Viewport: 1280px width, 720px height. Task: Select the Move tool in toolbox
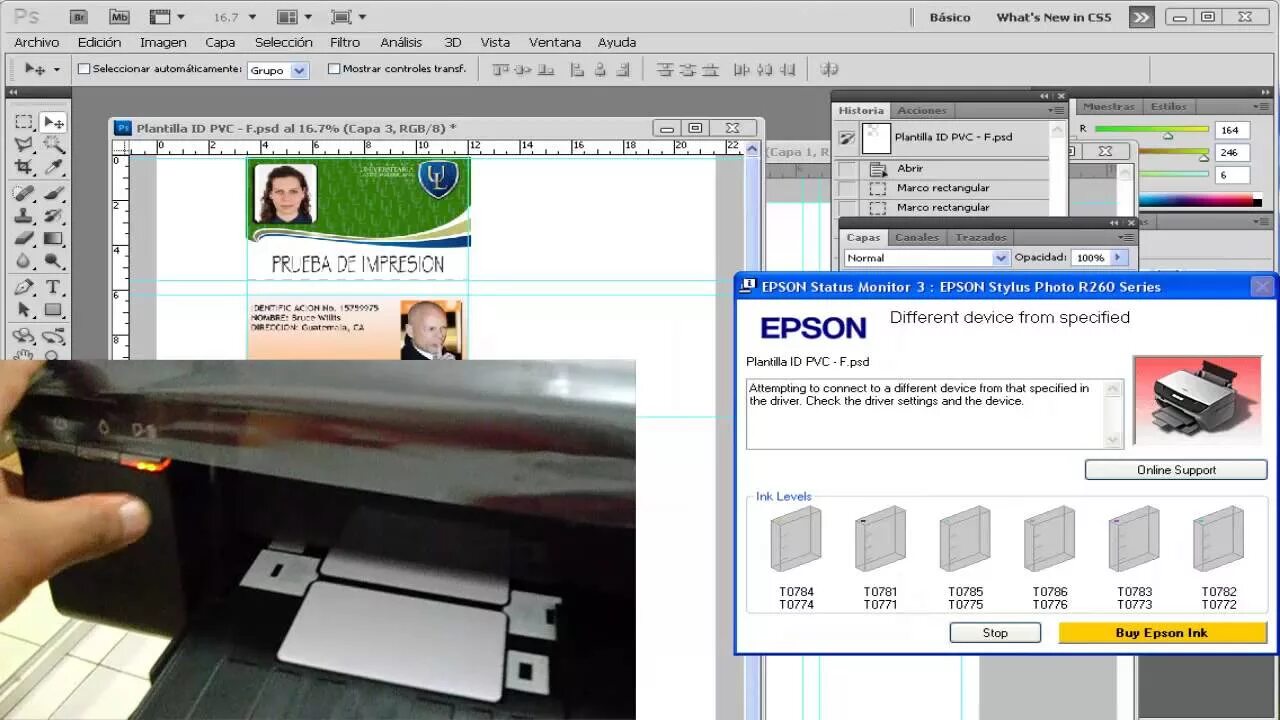click(x=54, y=122)
